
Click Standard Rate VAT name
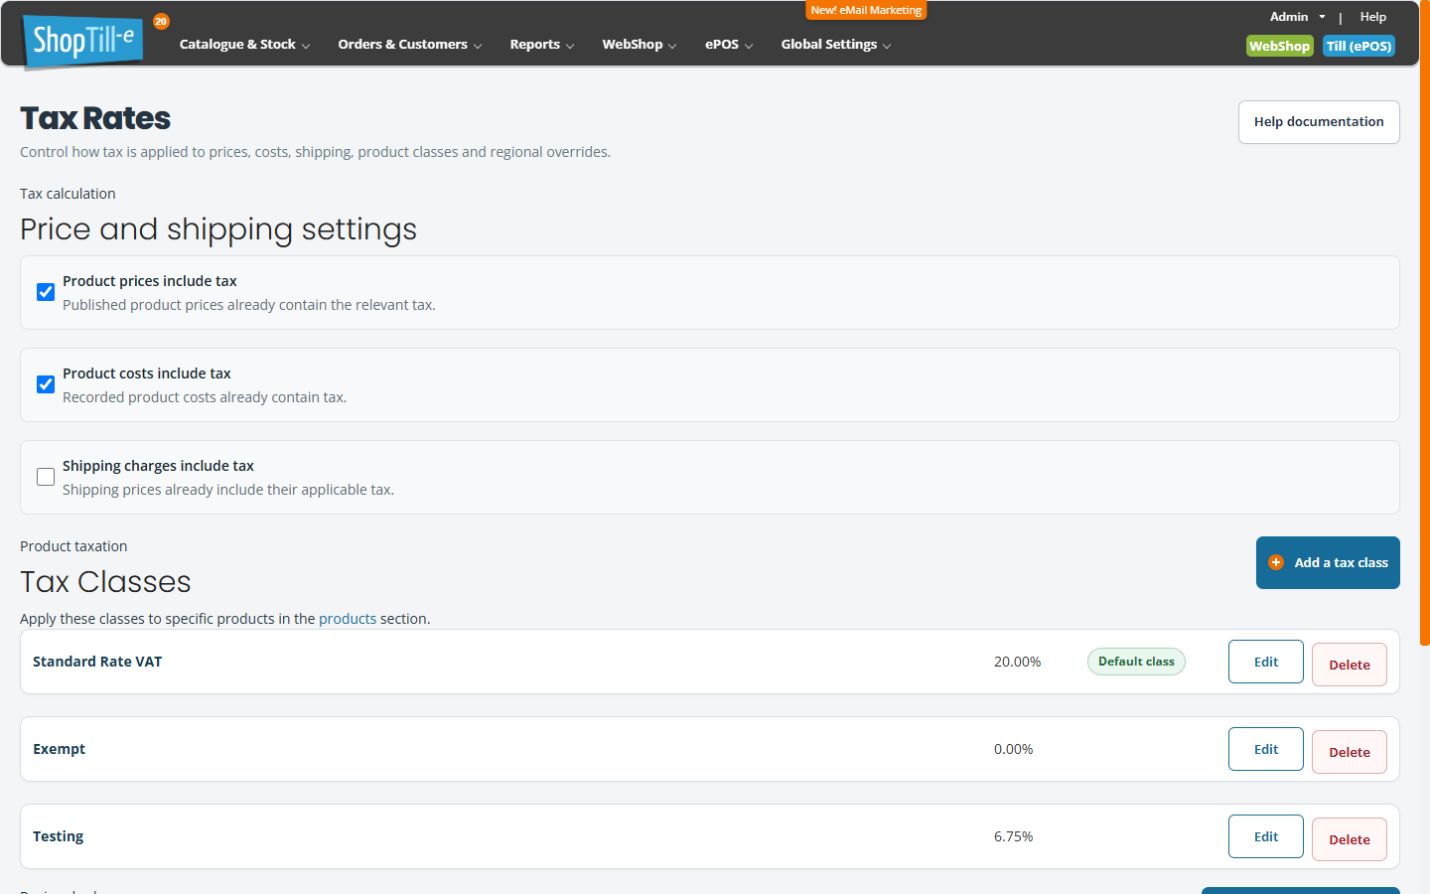click(x=97, y=662)
